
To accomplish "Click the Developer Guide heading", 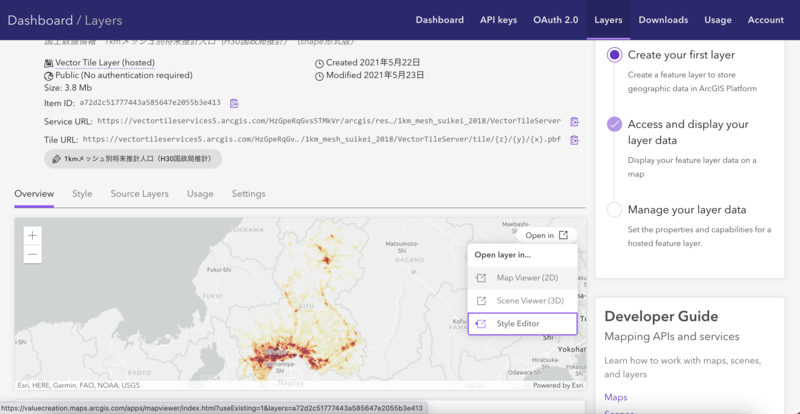I will (661, 316).
